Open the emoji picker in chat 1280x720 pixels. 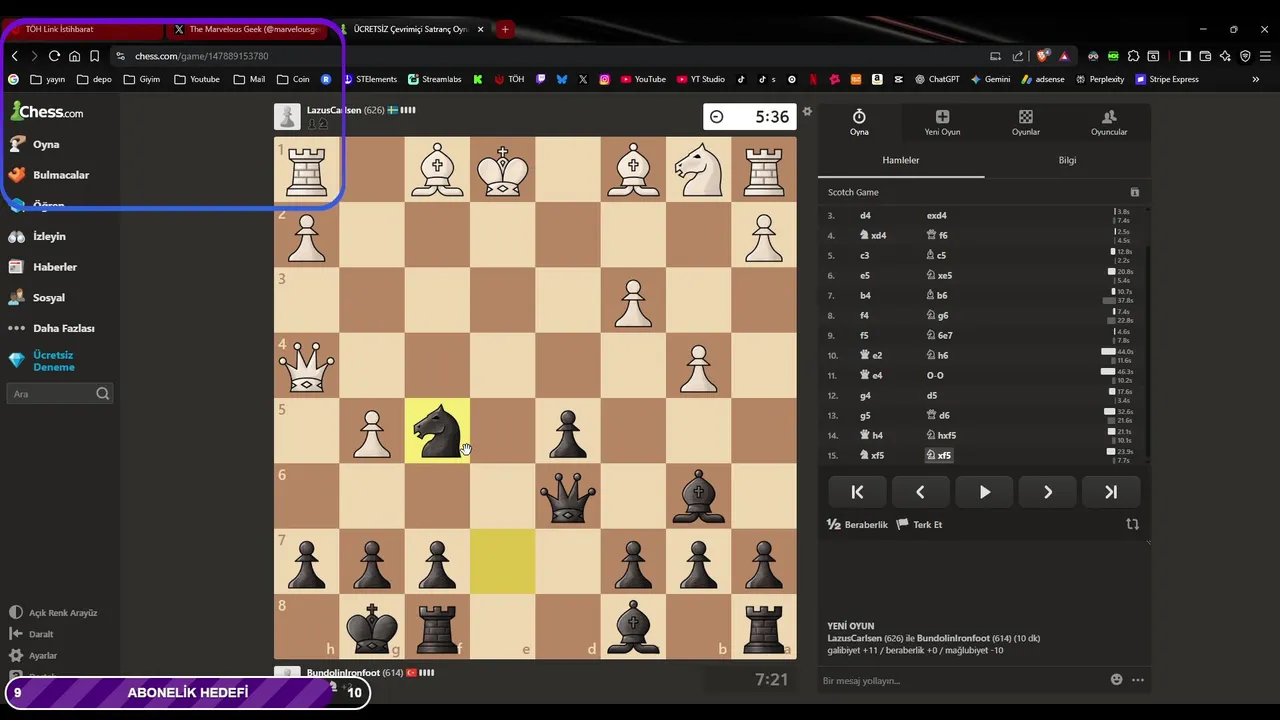1117,680
